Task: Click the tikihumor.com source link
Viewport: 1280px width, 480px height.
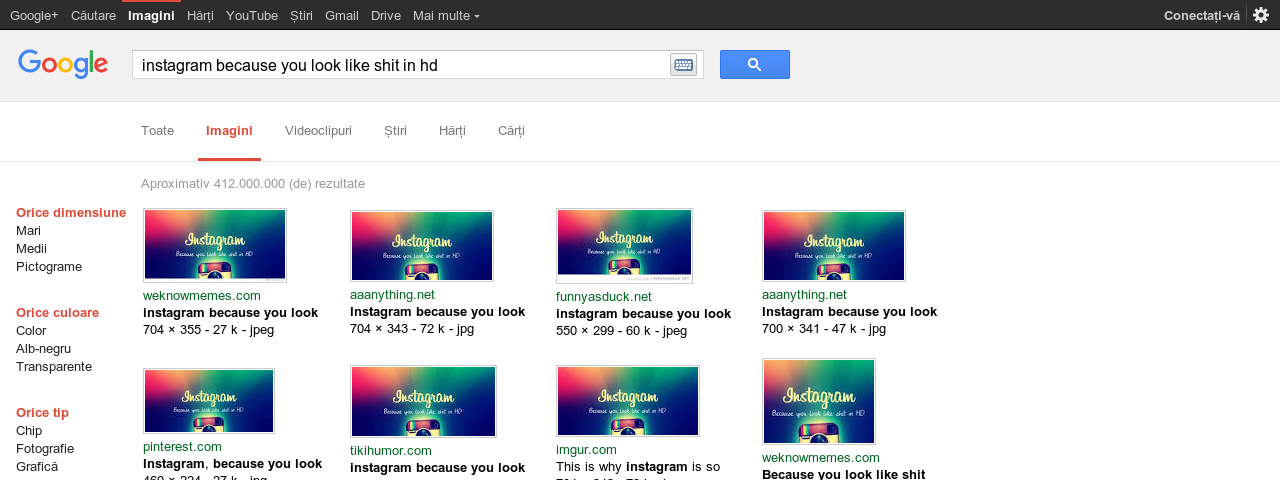Action: [x=391, y=450]
